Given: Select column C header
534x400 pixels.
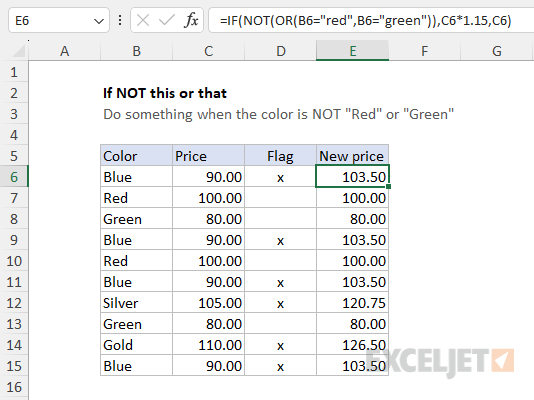Looking at the screenshot, I should click(208, 51).
